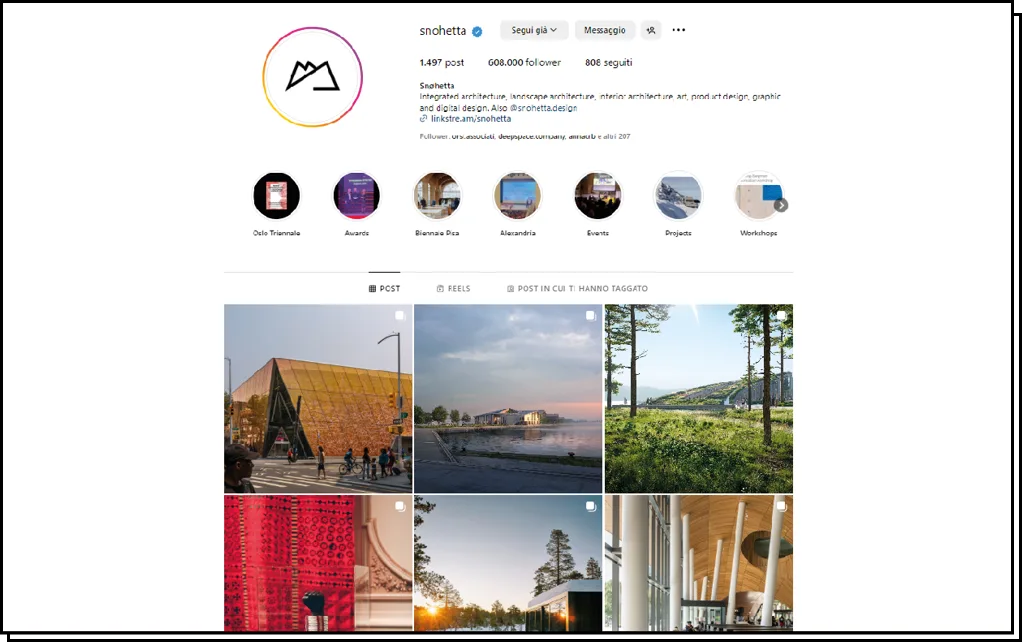
Task: View the 608.000 follower list
Action: click(524, 63)
